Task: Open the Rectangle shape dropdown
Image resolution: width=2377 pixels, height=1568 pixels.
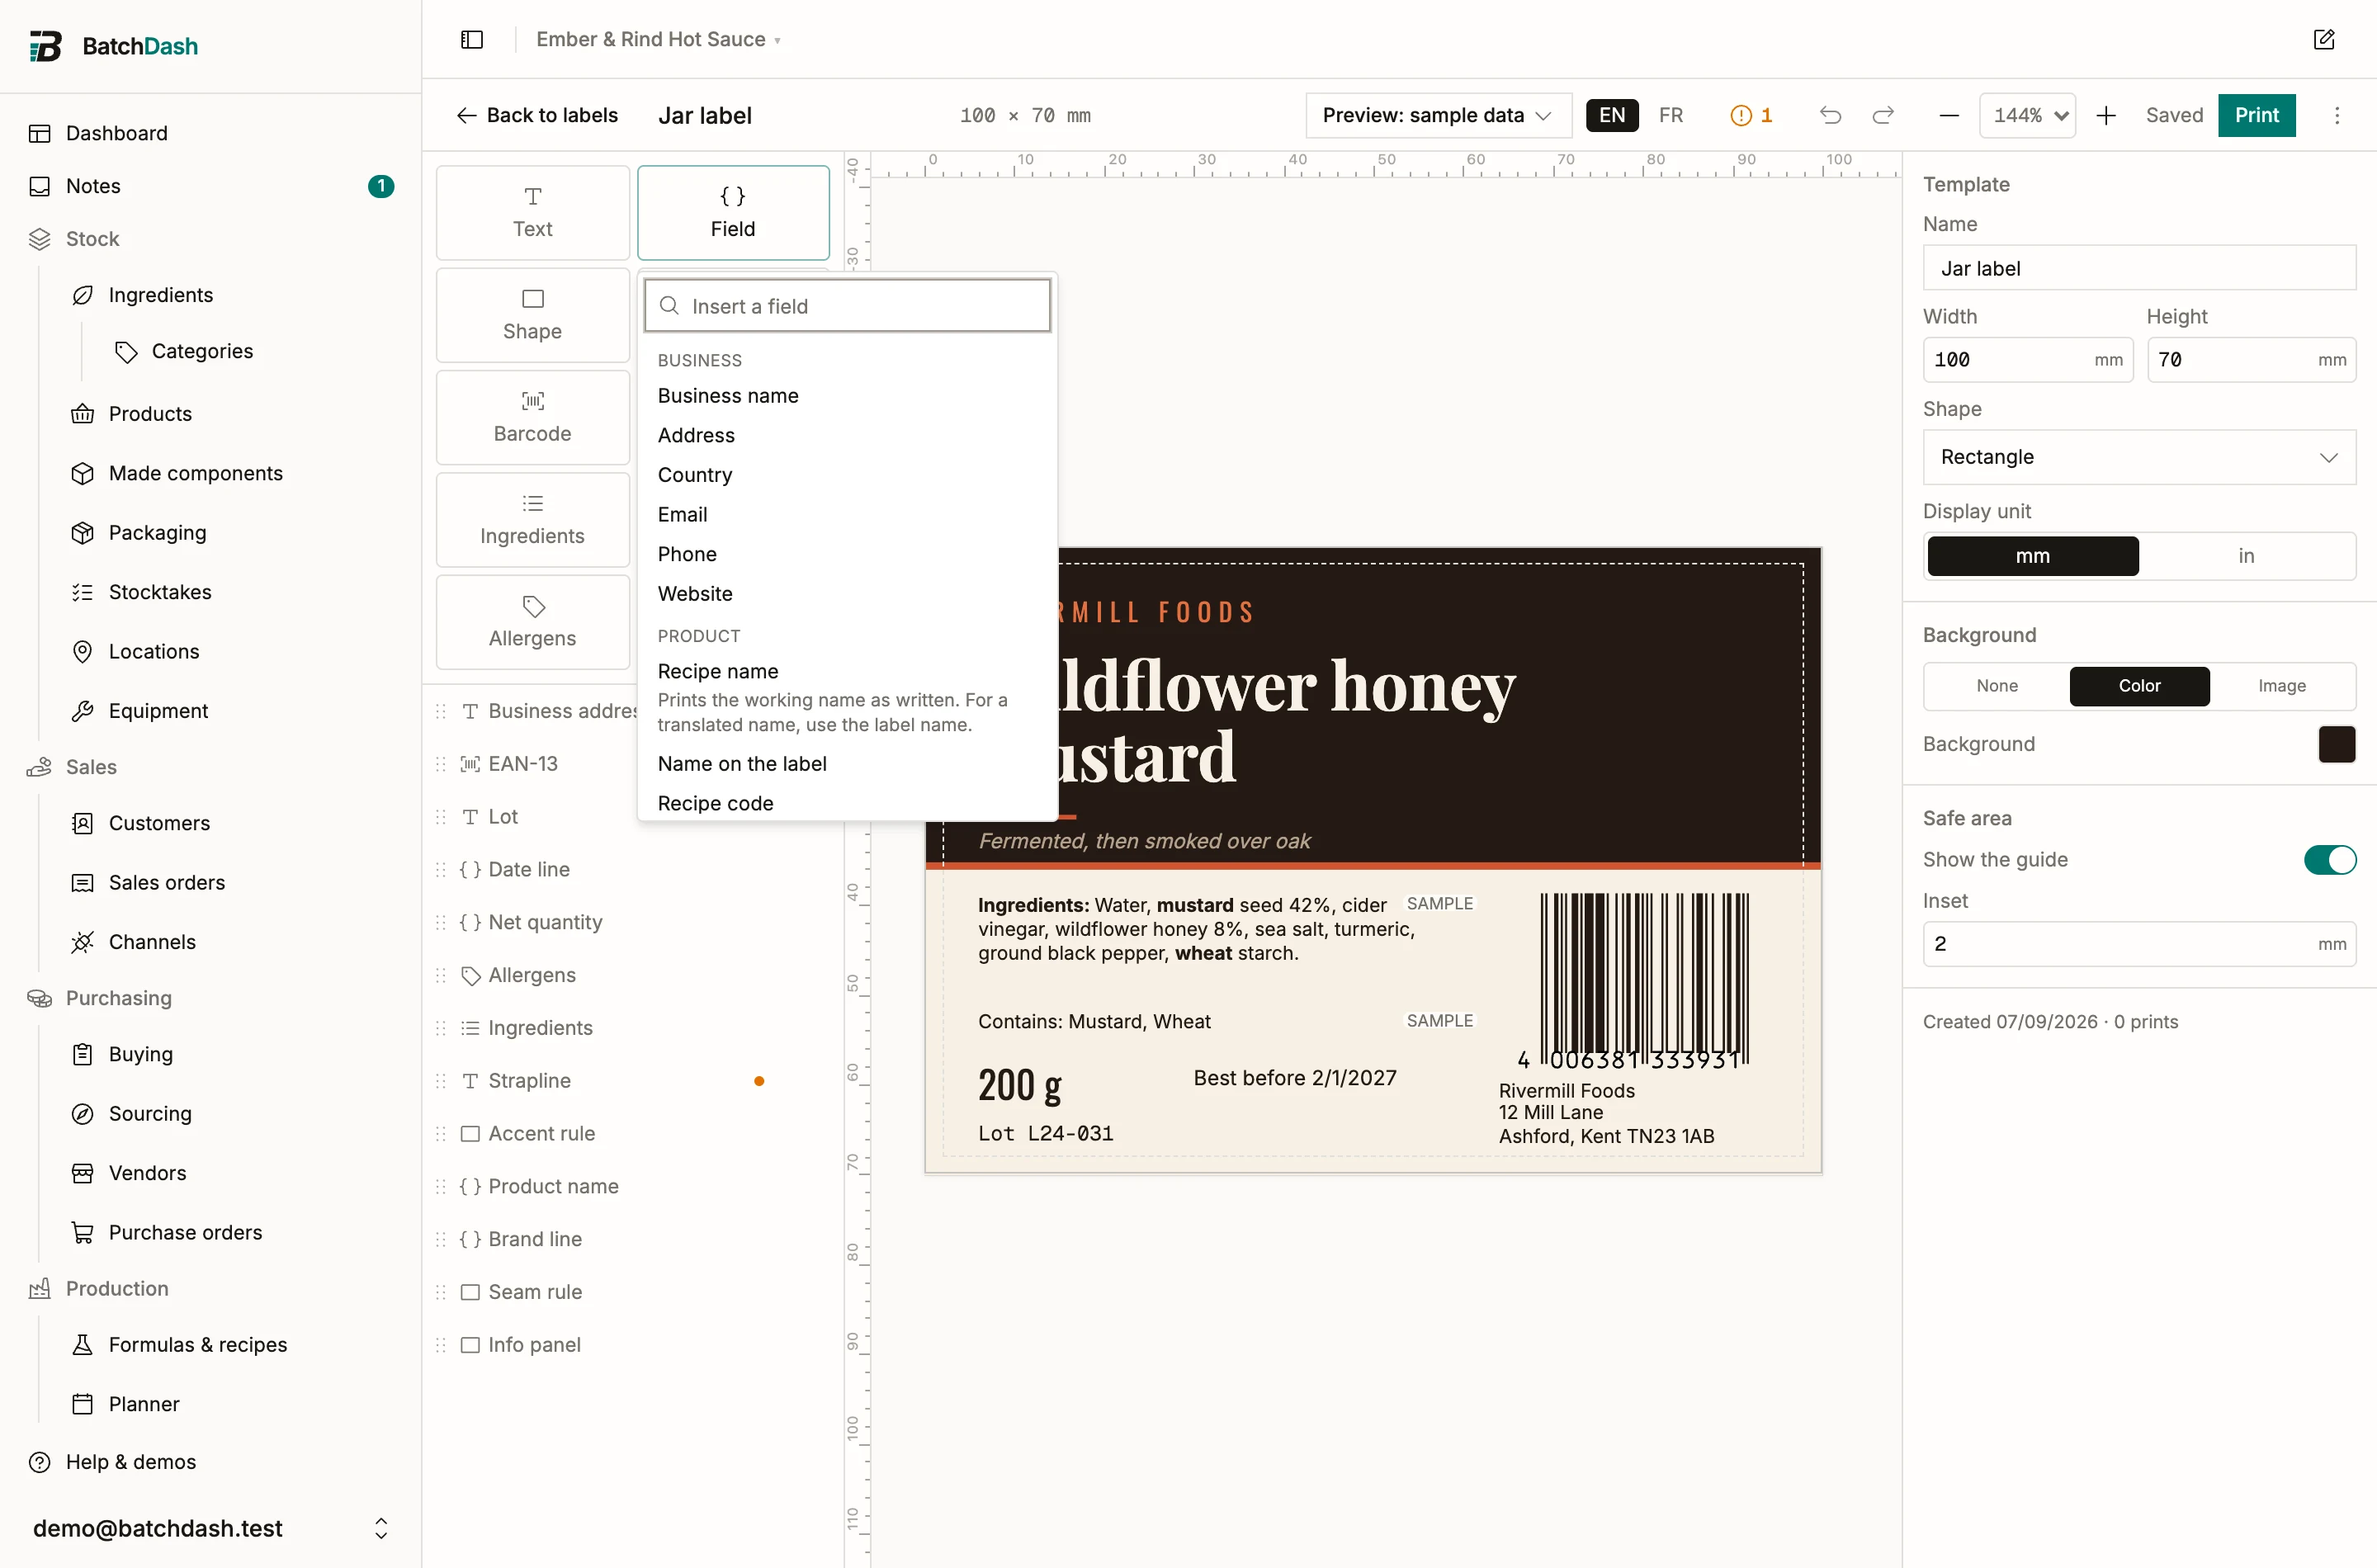Action: pyautogui.click(x=2139, y=457)
